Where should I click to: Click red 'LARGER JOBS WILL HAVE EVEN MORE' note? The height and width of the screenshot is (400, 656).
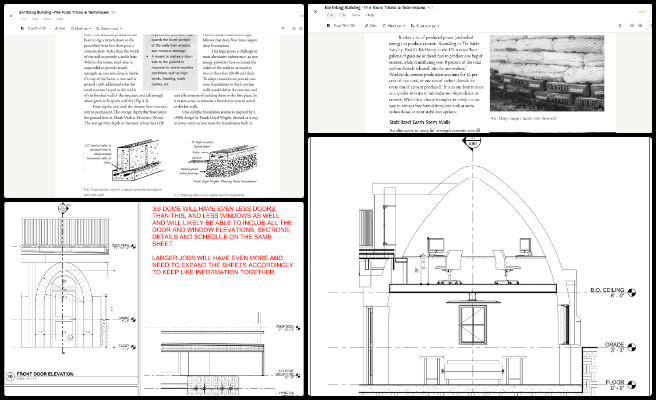222,265
